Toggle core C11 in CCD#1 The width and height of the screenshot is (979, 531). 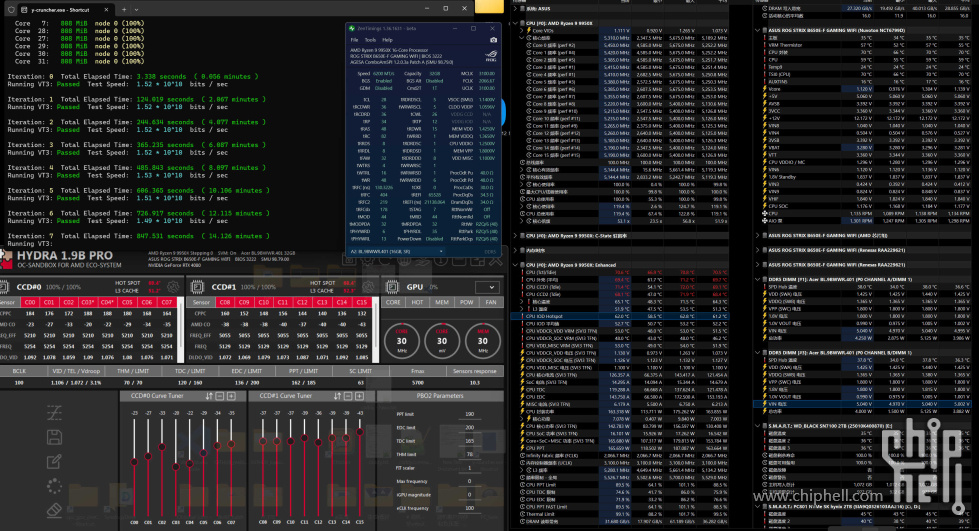point(283,302)
